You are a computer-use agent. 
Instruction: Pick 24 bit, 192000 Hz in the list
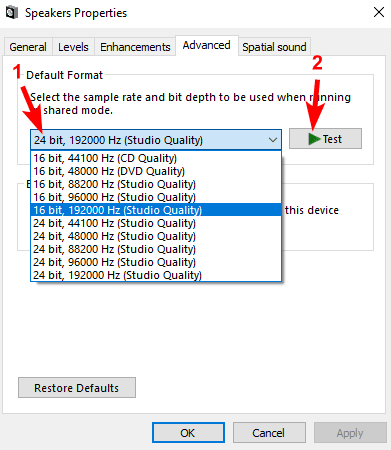click(156, 275)
